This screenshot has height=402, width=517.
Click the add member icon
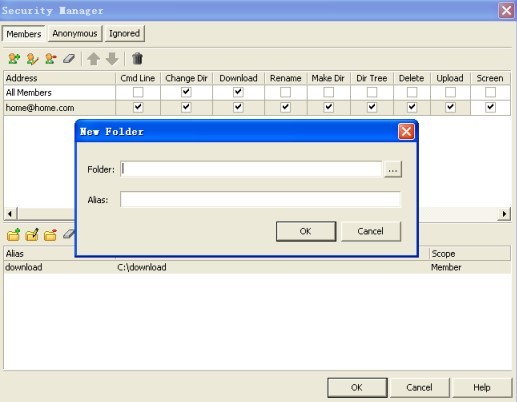(14, 59)
